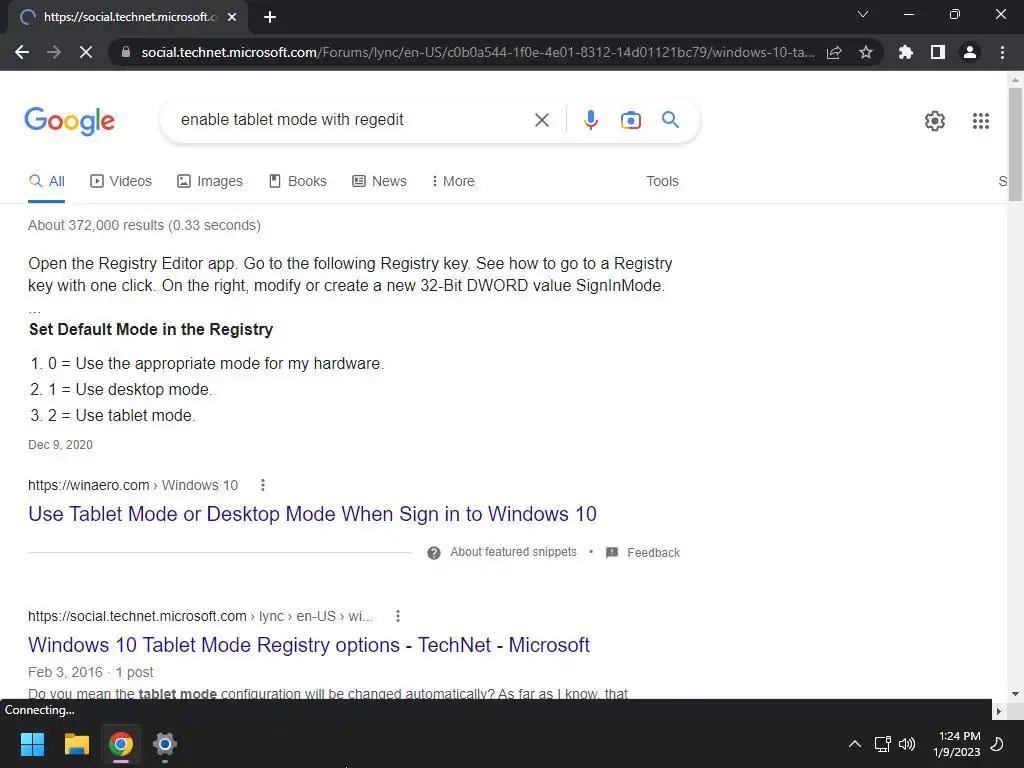Search by image with camera icon
Screen dimensions: 1024x768
click(630, 120)
